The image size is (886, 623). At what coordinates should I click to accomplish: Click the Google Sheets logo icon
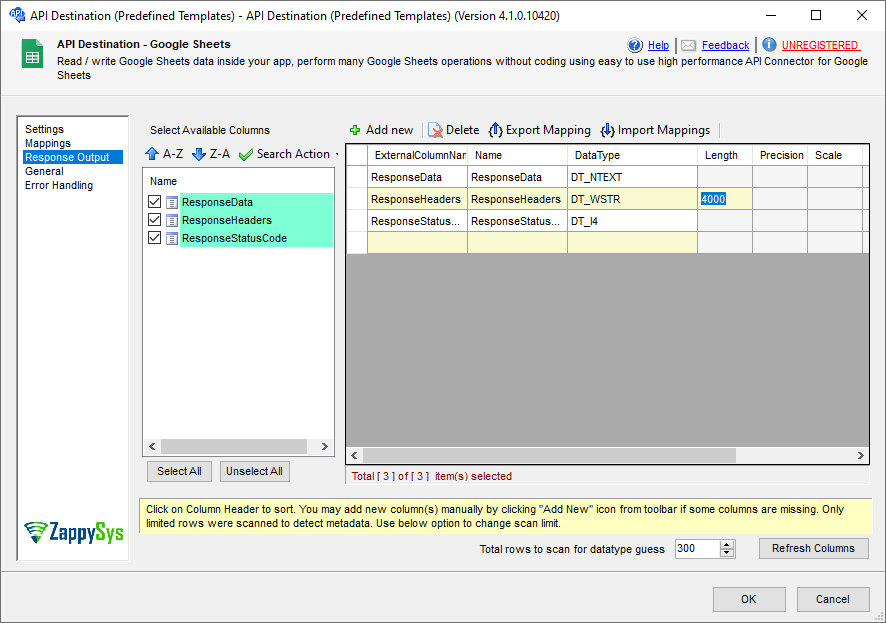32,54
